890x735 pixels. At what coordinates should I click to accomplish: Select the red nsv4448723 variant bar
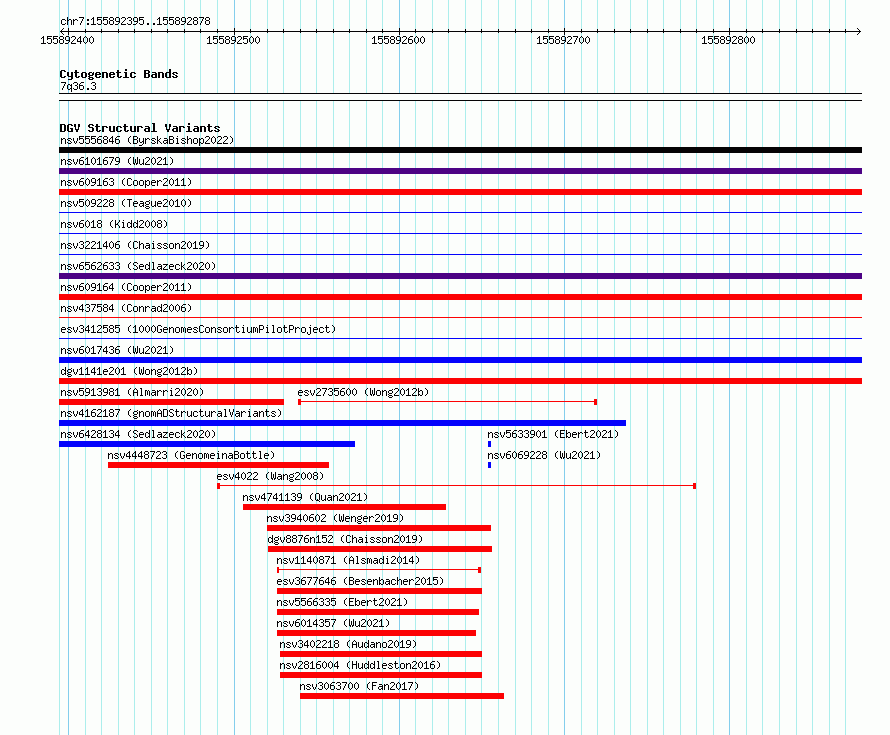pos(219,465)
